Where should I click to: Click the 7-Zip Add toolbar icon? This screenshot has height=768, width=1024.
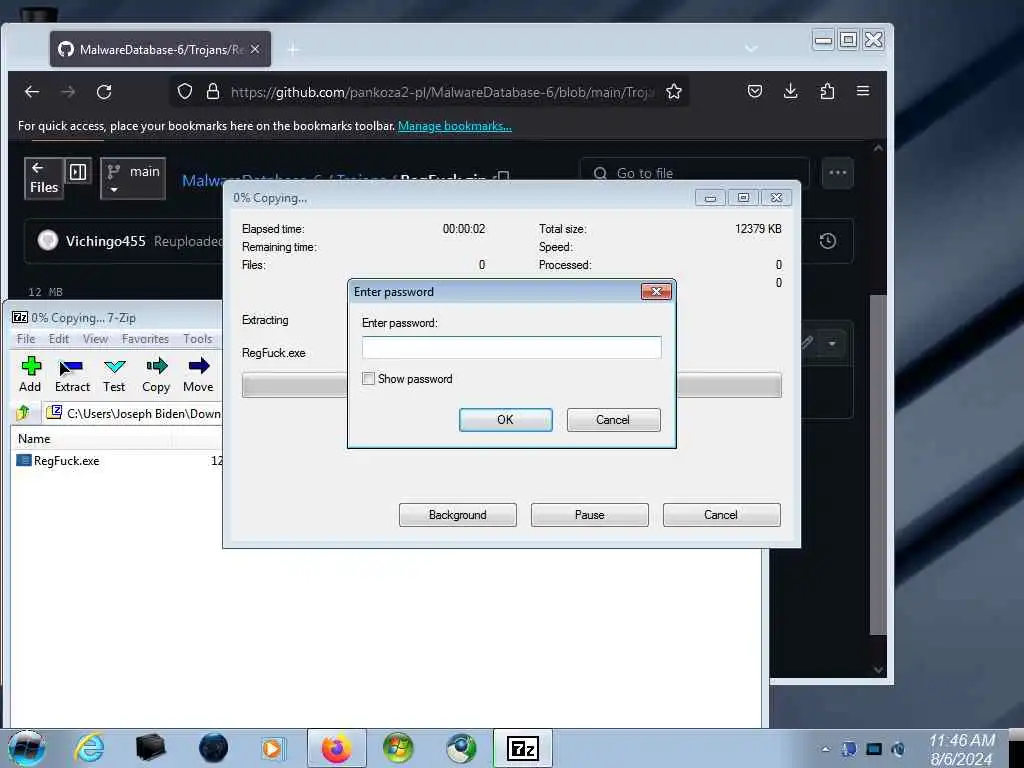pyautogui.click(x=30, y=374)
